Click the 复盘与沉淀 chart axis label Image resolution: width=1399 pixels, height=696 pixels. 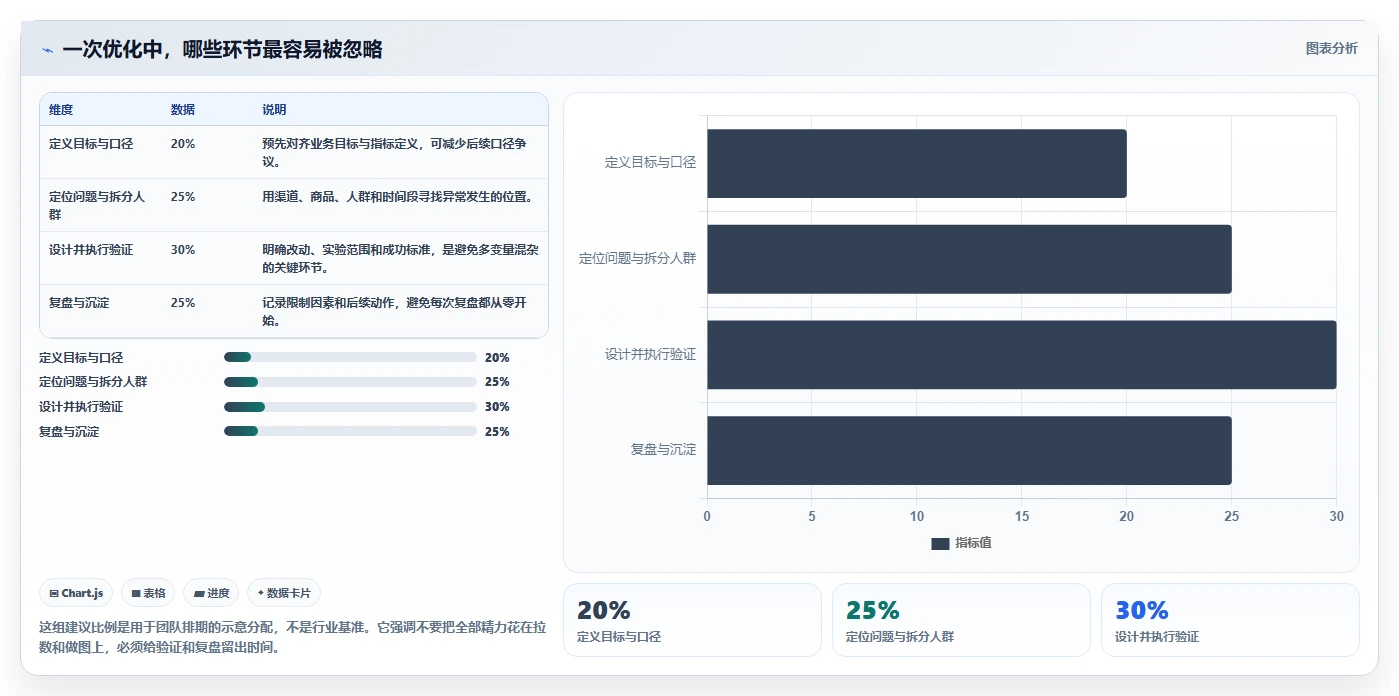click(x=663, y=450)
